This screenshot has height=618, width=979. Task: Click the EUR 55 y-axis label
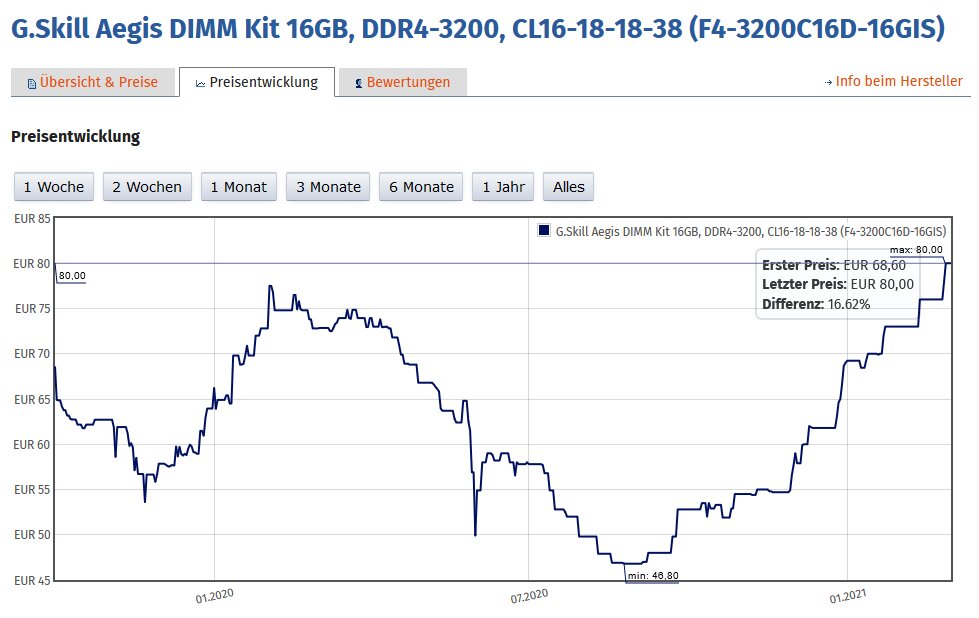point(32,490)
